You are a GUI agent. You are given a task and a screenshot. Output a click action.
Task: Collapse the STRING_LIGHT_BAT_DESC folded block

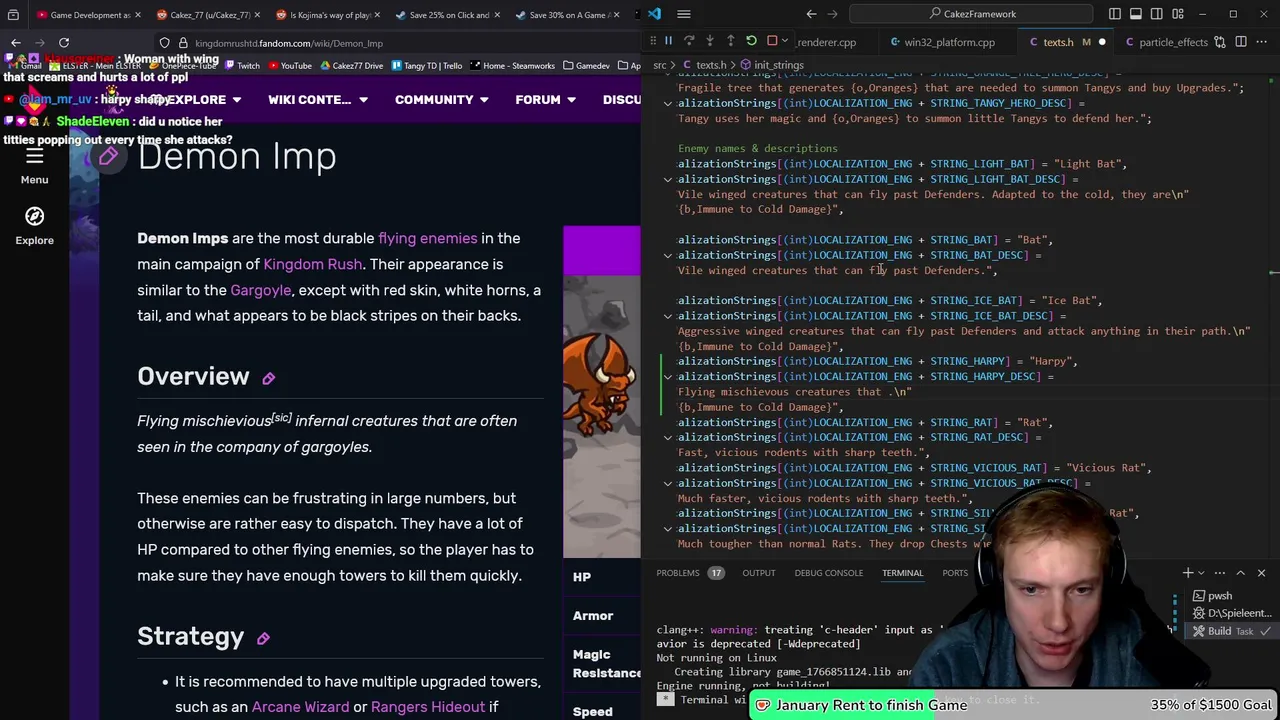pyautogui.click(x=668, y=179)
